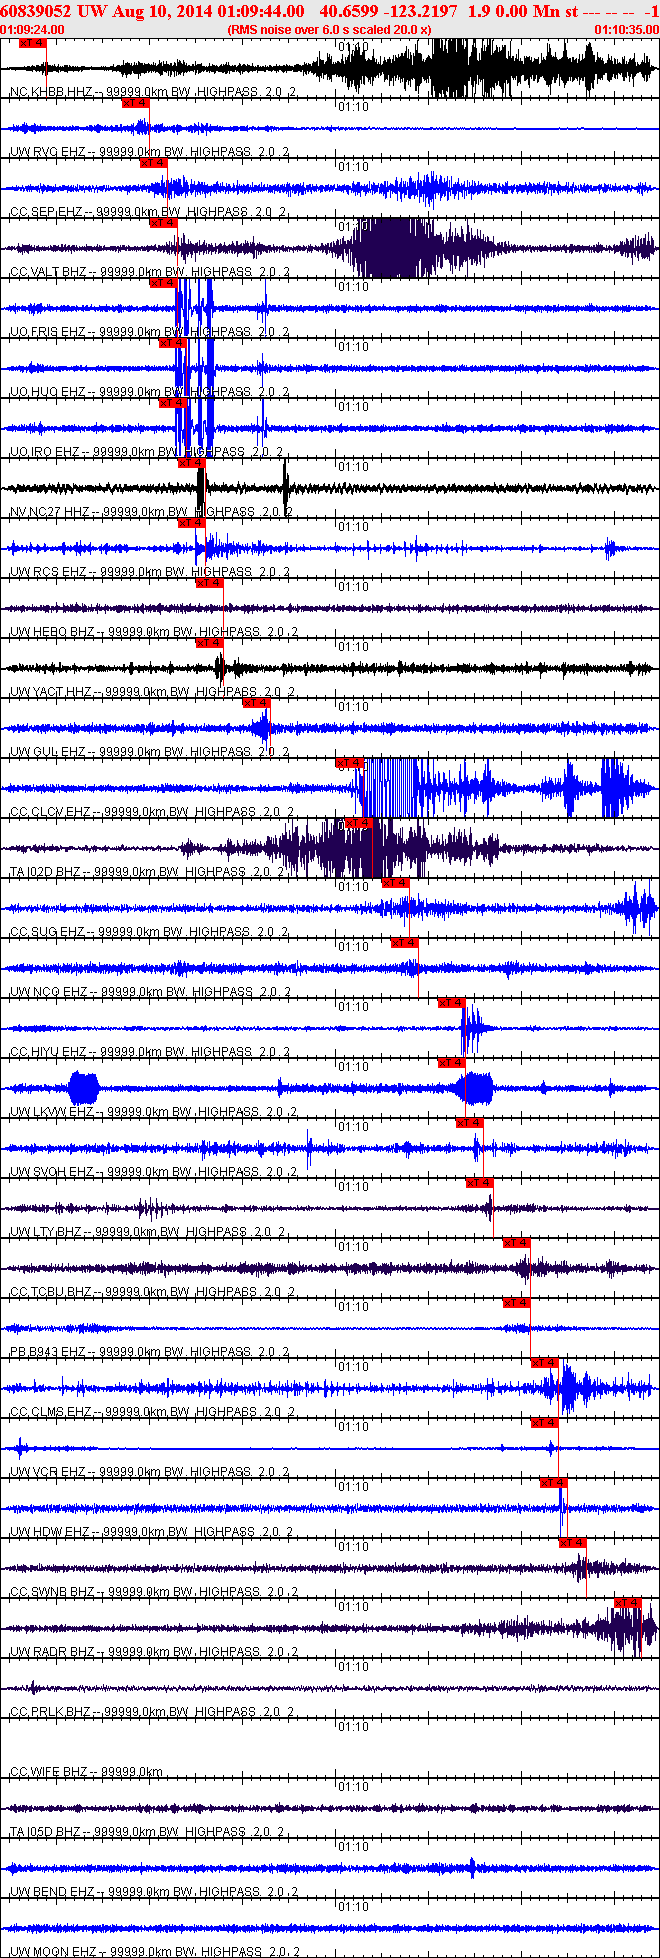Viewport: 660px width, 1958px height.
Task: Select the red pick flag on CC.CLMS.EHZ trace
Action: click(x=545, y=1363)
